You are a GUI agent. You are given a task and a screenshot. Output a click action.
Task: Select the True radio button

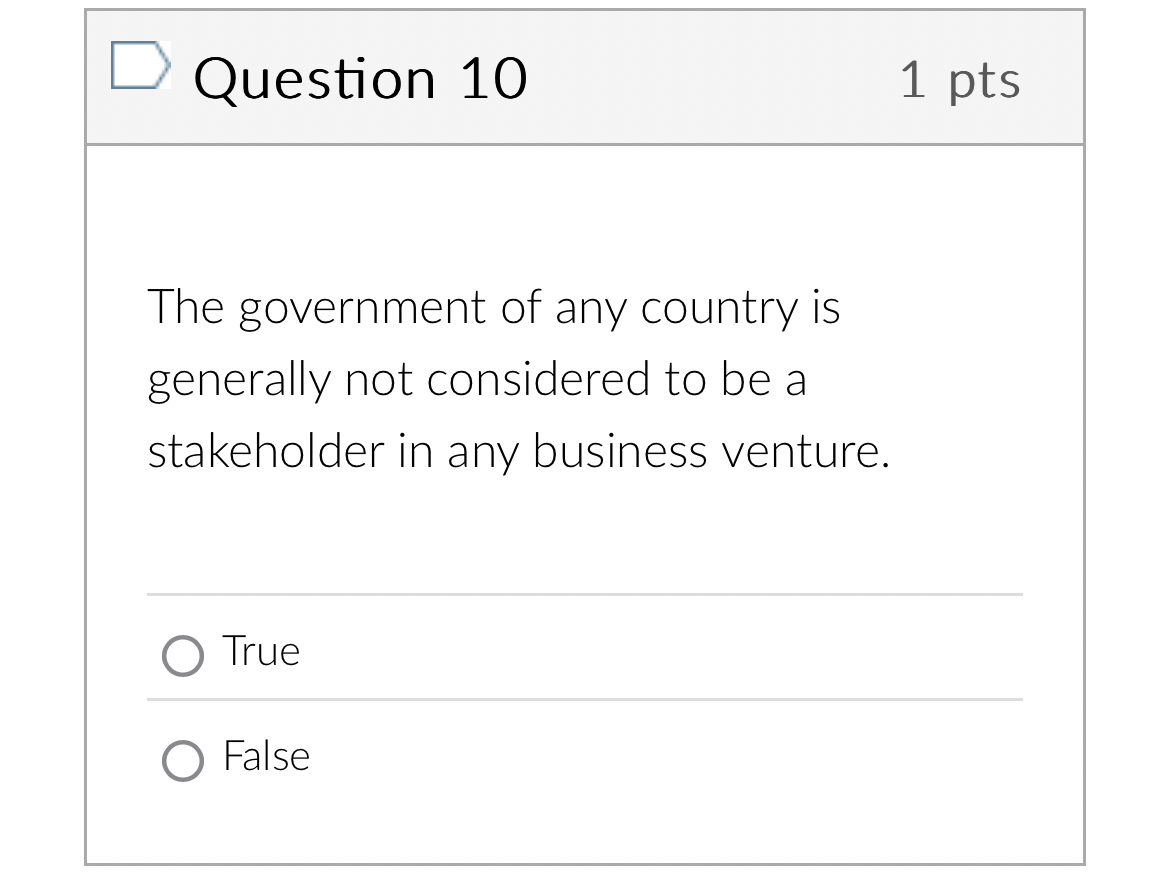click(182, 656)
